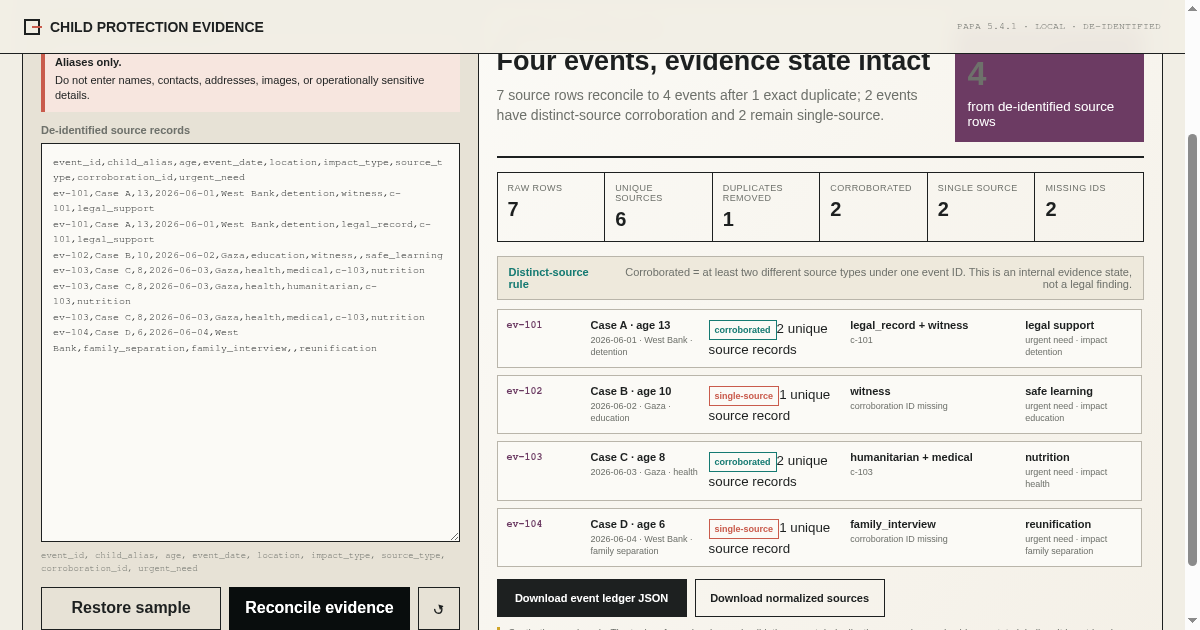Click the CORROBORATED stat cell
1200x630 pixels.
point(873,207)
